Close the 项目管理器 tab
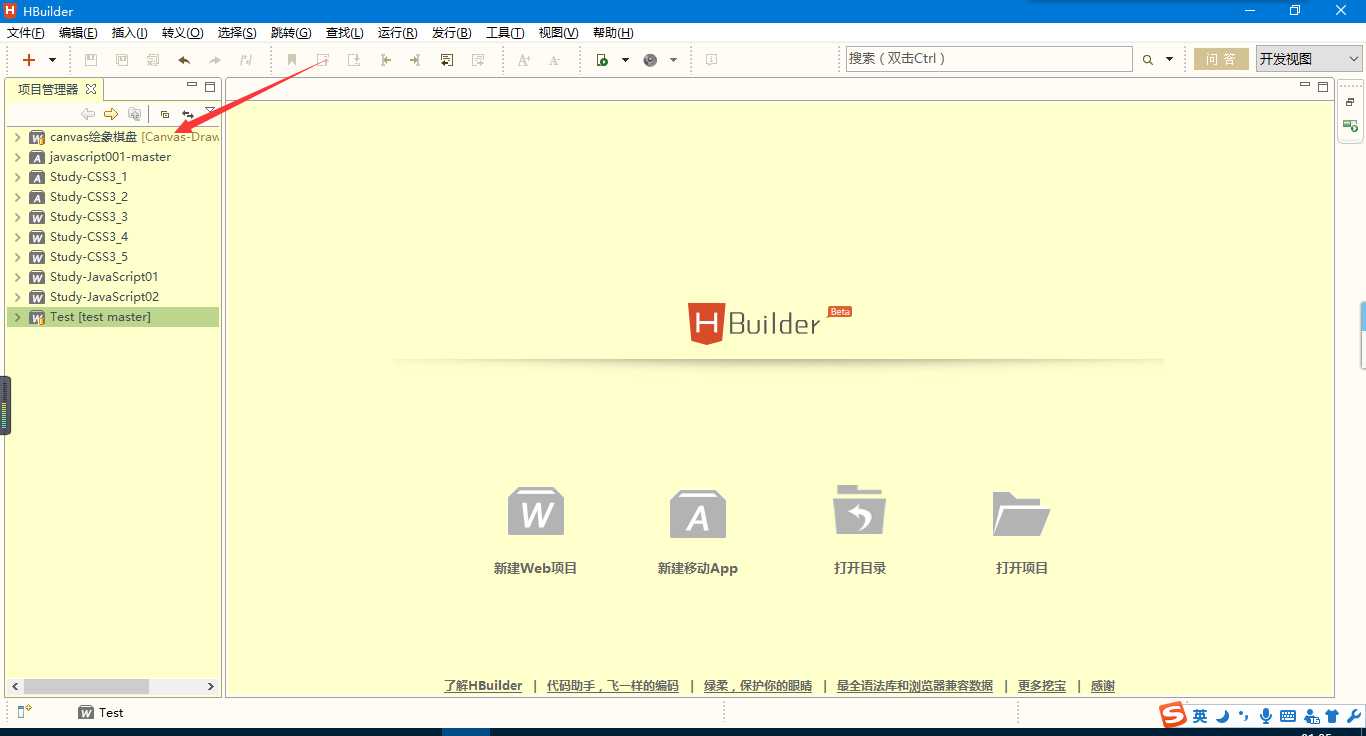The height and width of the screenshot is (736, 1366). [90, 89]
